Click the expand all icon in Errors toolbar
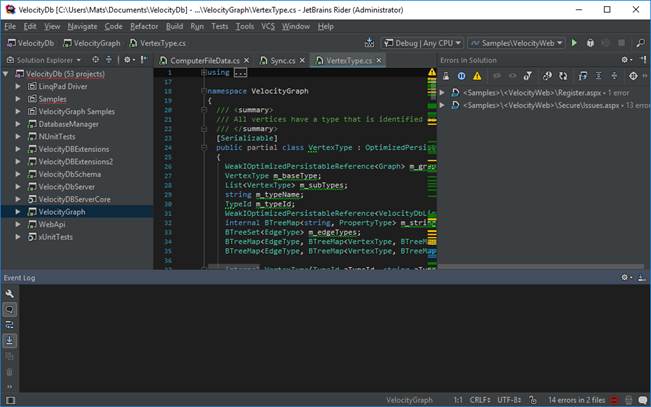Viewport: 651px width, 407px height. click(x=598, y=76)
